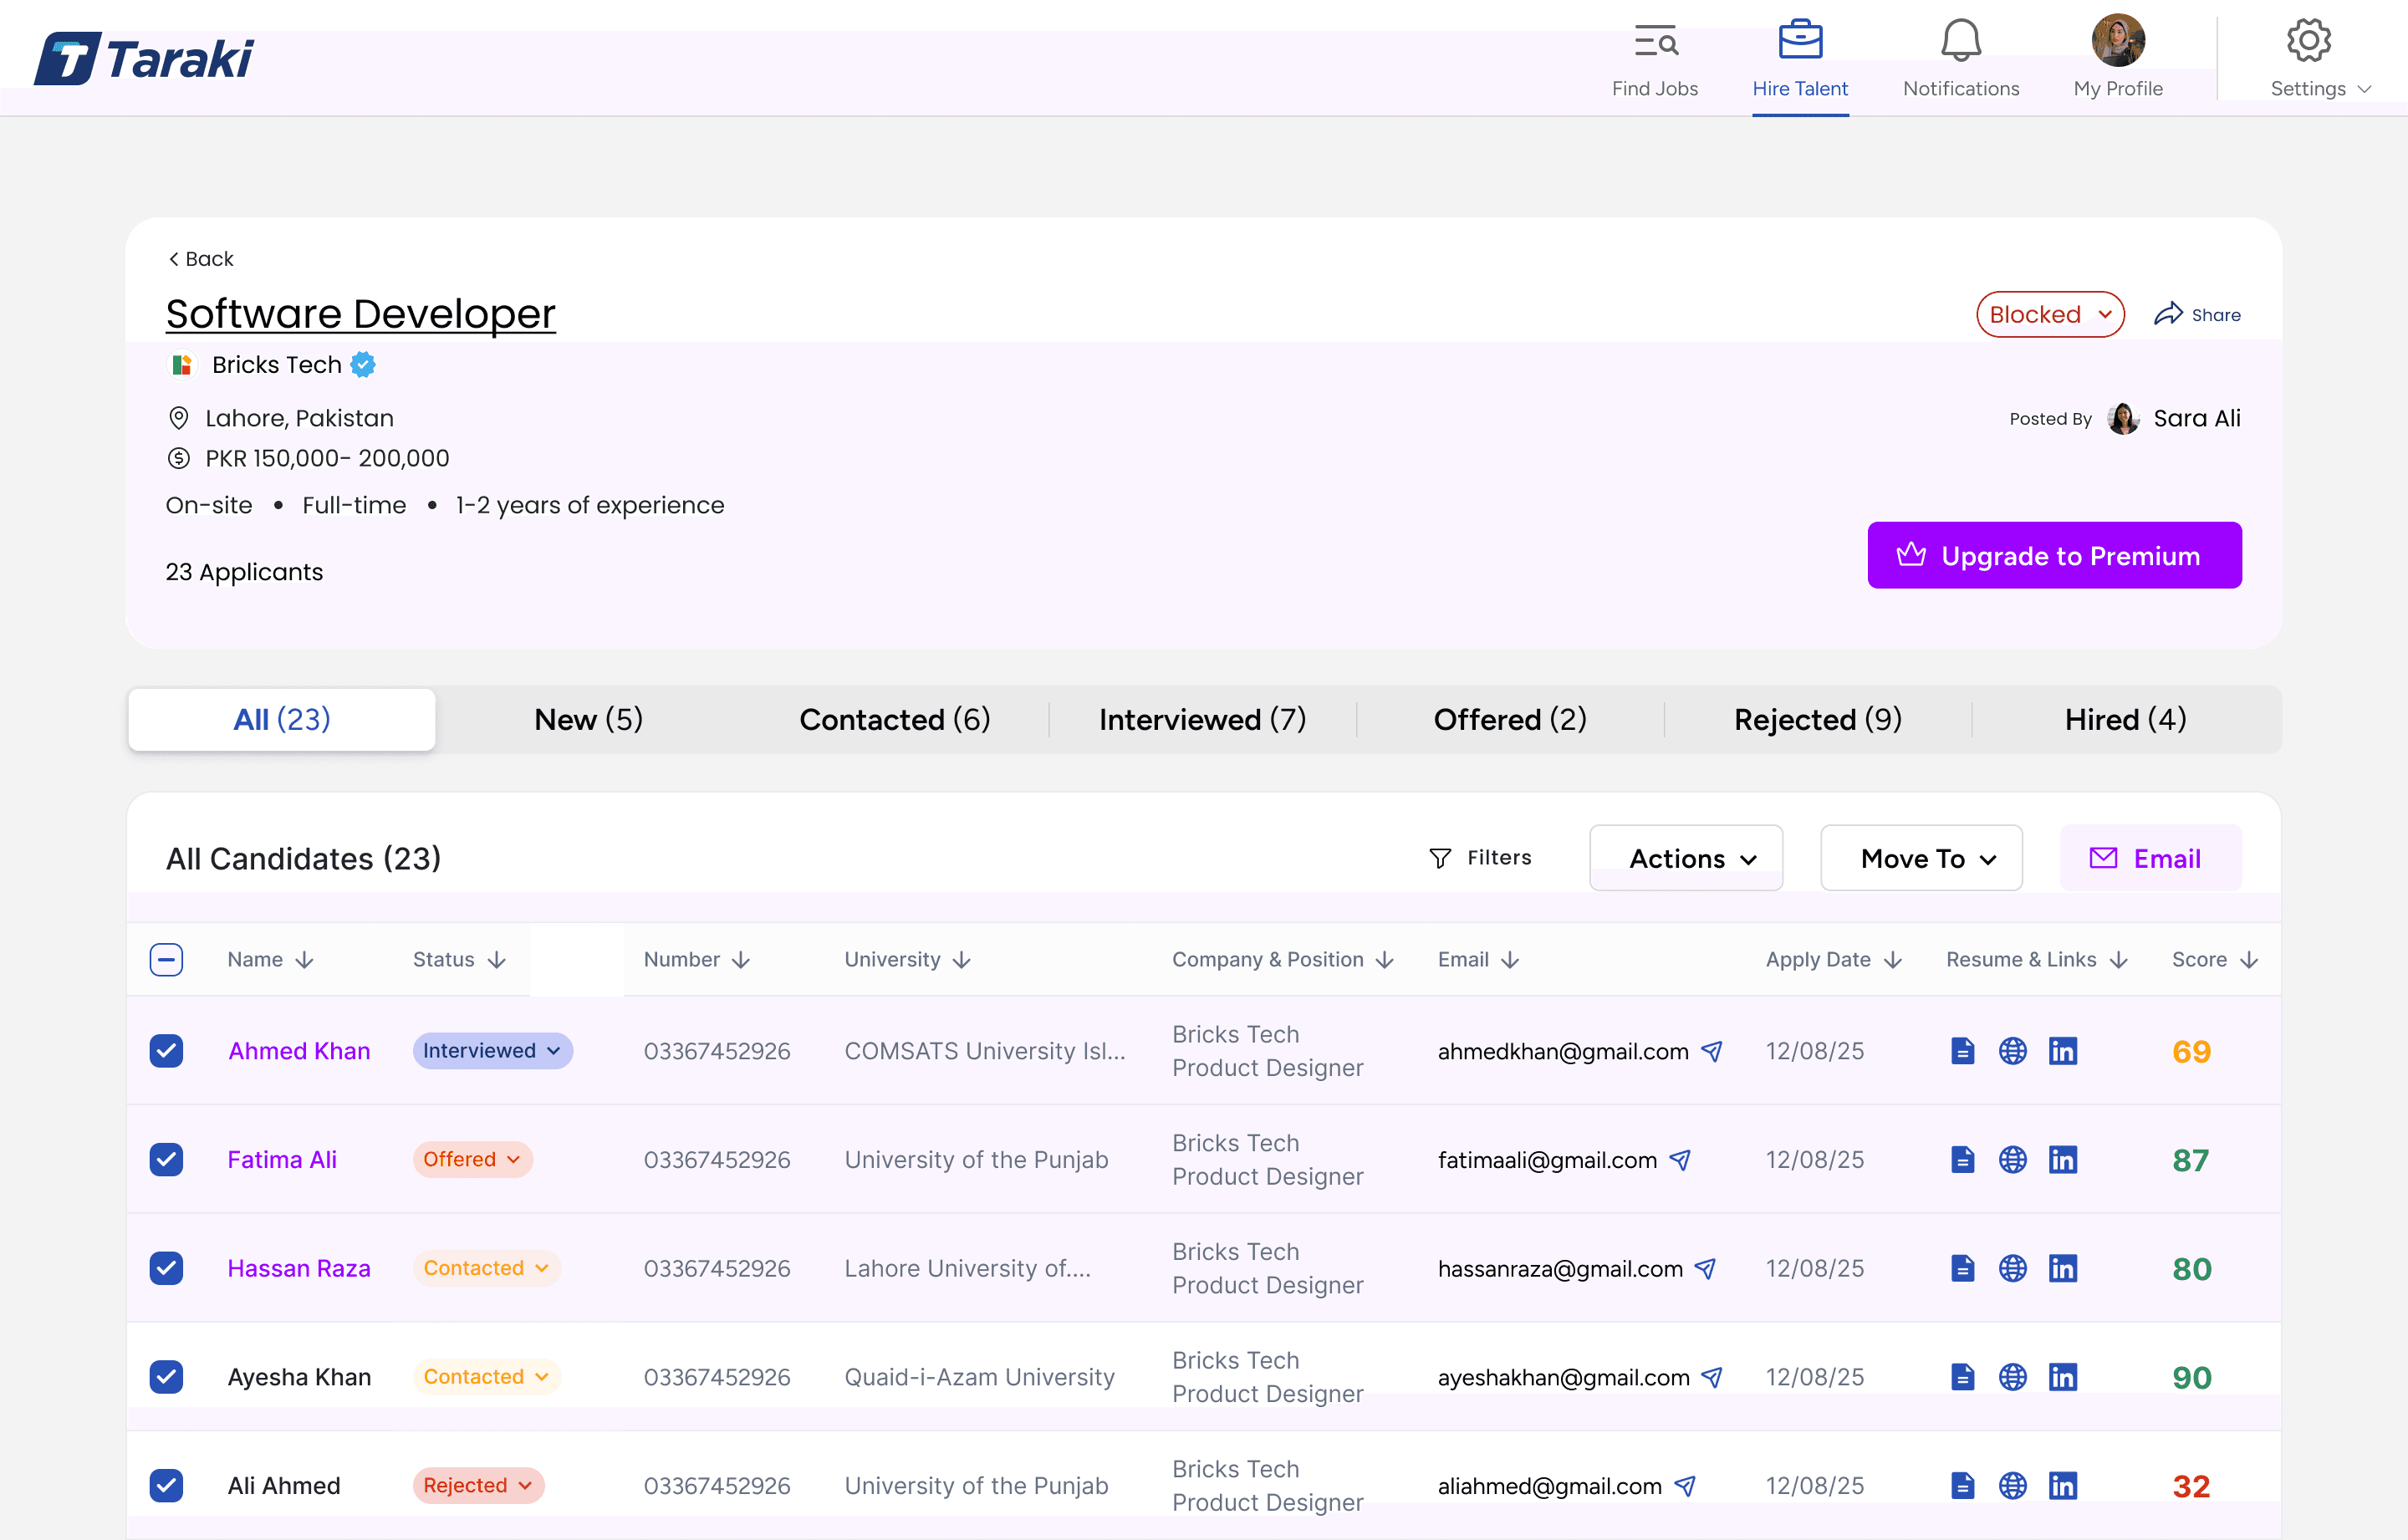Click the Upgrade to Premium button
Screen dimensions: 2408x1540
click(x=2054, y=556)
